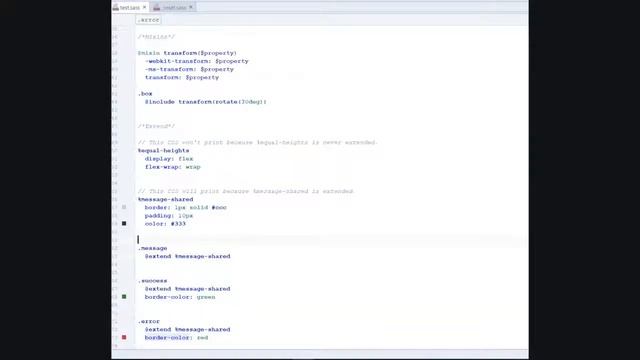
Task: Click the 'flex-wrap: wrap' line
Action: coord(173,167)
